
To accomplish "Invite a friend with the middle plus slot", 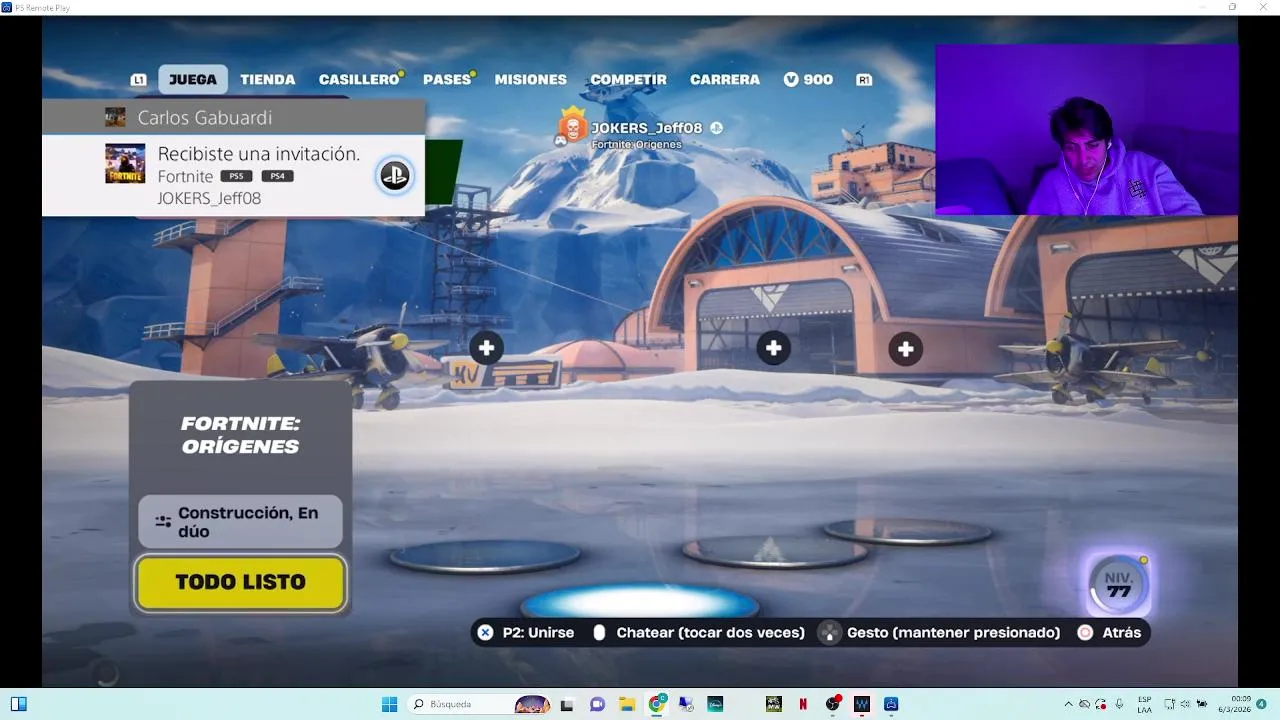I will coord(773,348).
